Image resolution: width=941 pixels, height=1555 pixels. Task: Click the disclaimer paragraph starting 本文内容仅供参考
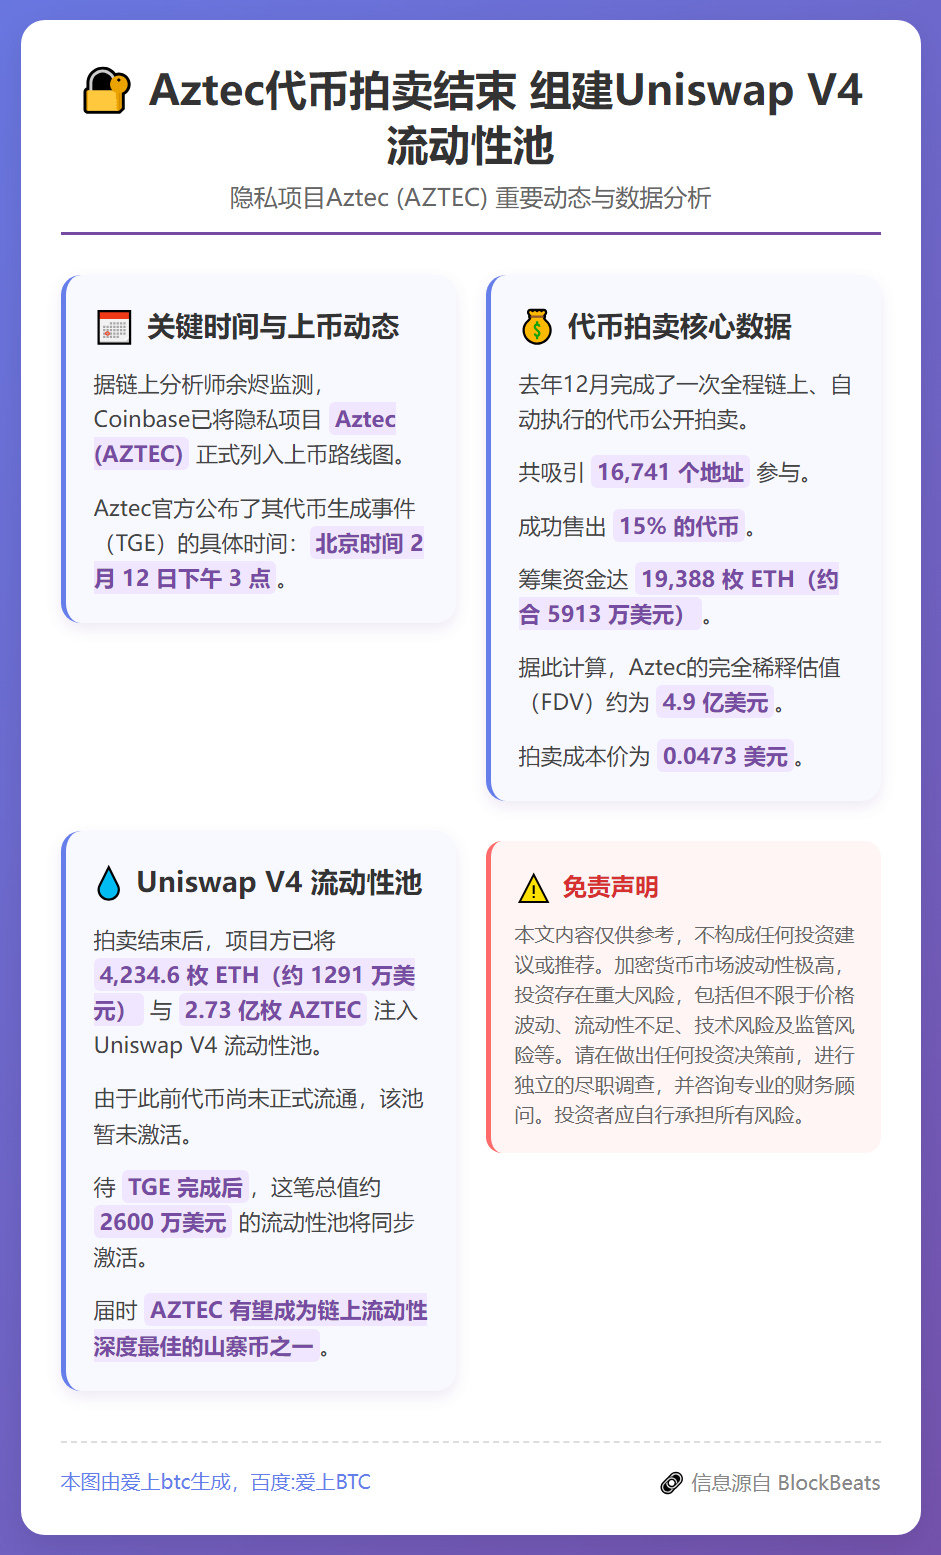coord(685,1025)
